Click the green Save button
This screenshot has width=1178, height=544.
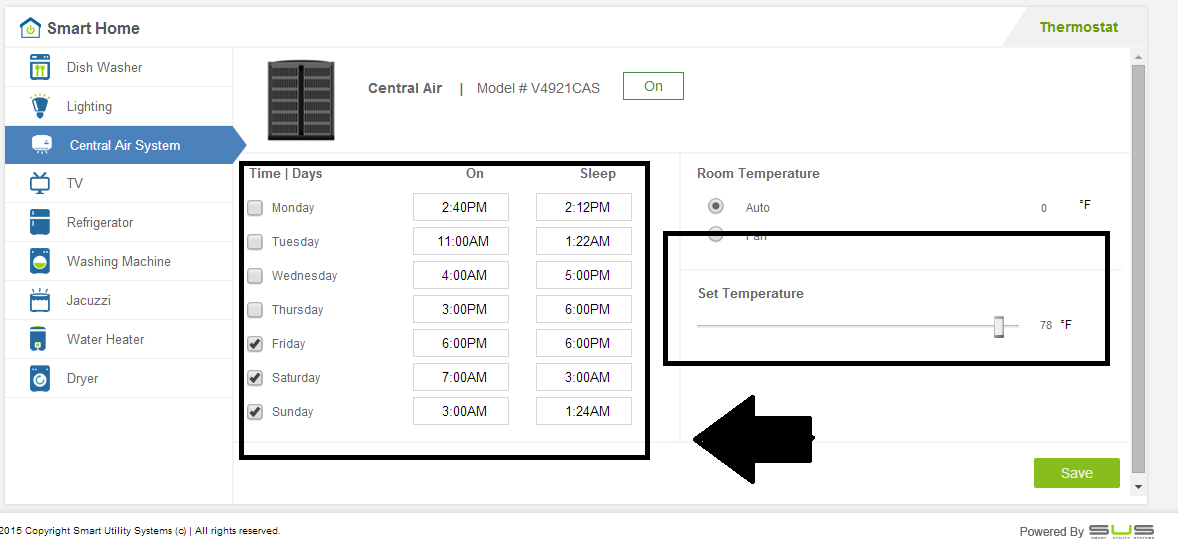pos(1076,473)
